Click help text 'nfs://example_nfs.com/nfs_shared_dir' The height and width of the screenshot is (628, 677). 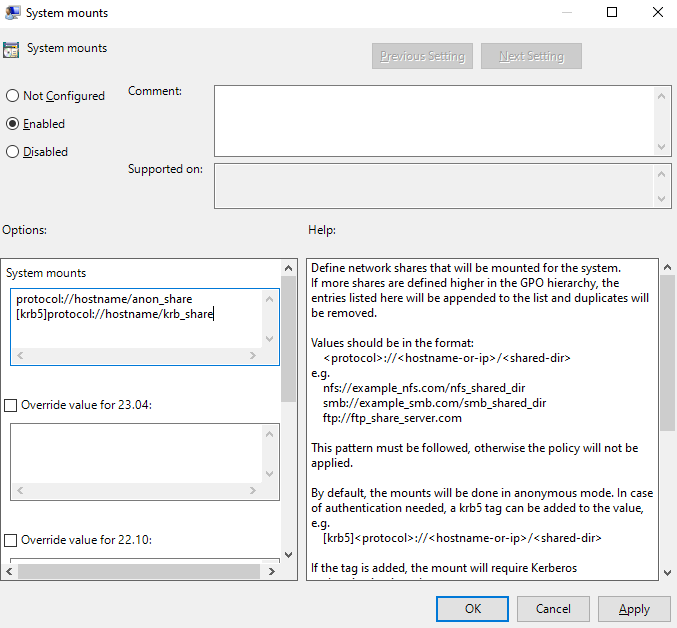tap(424, 388)
